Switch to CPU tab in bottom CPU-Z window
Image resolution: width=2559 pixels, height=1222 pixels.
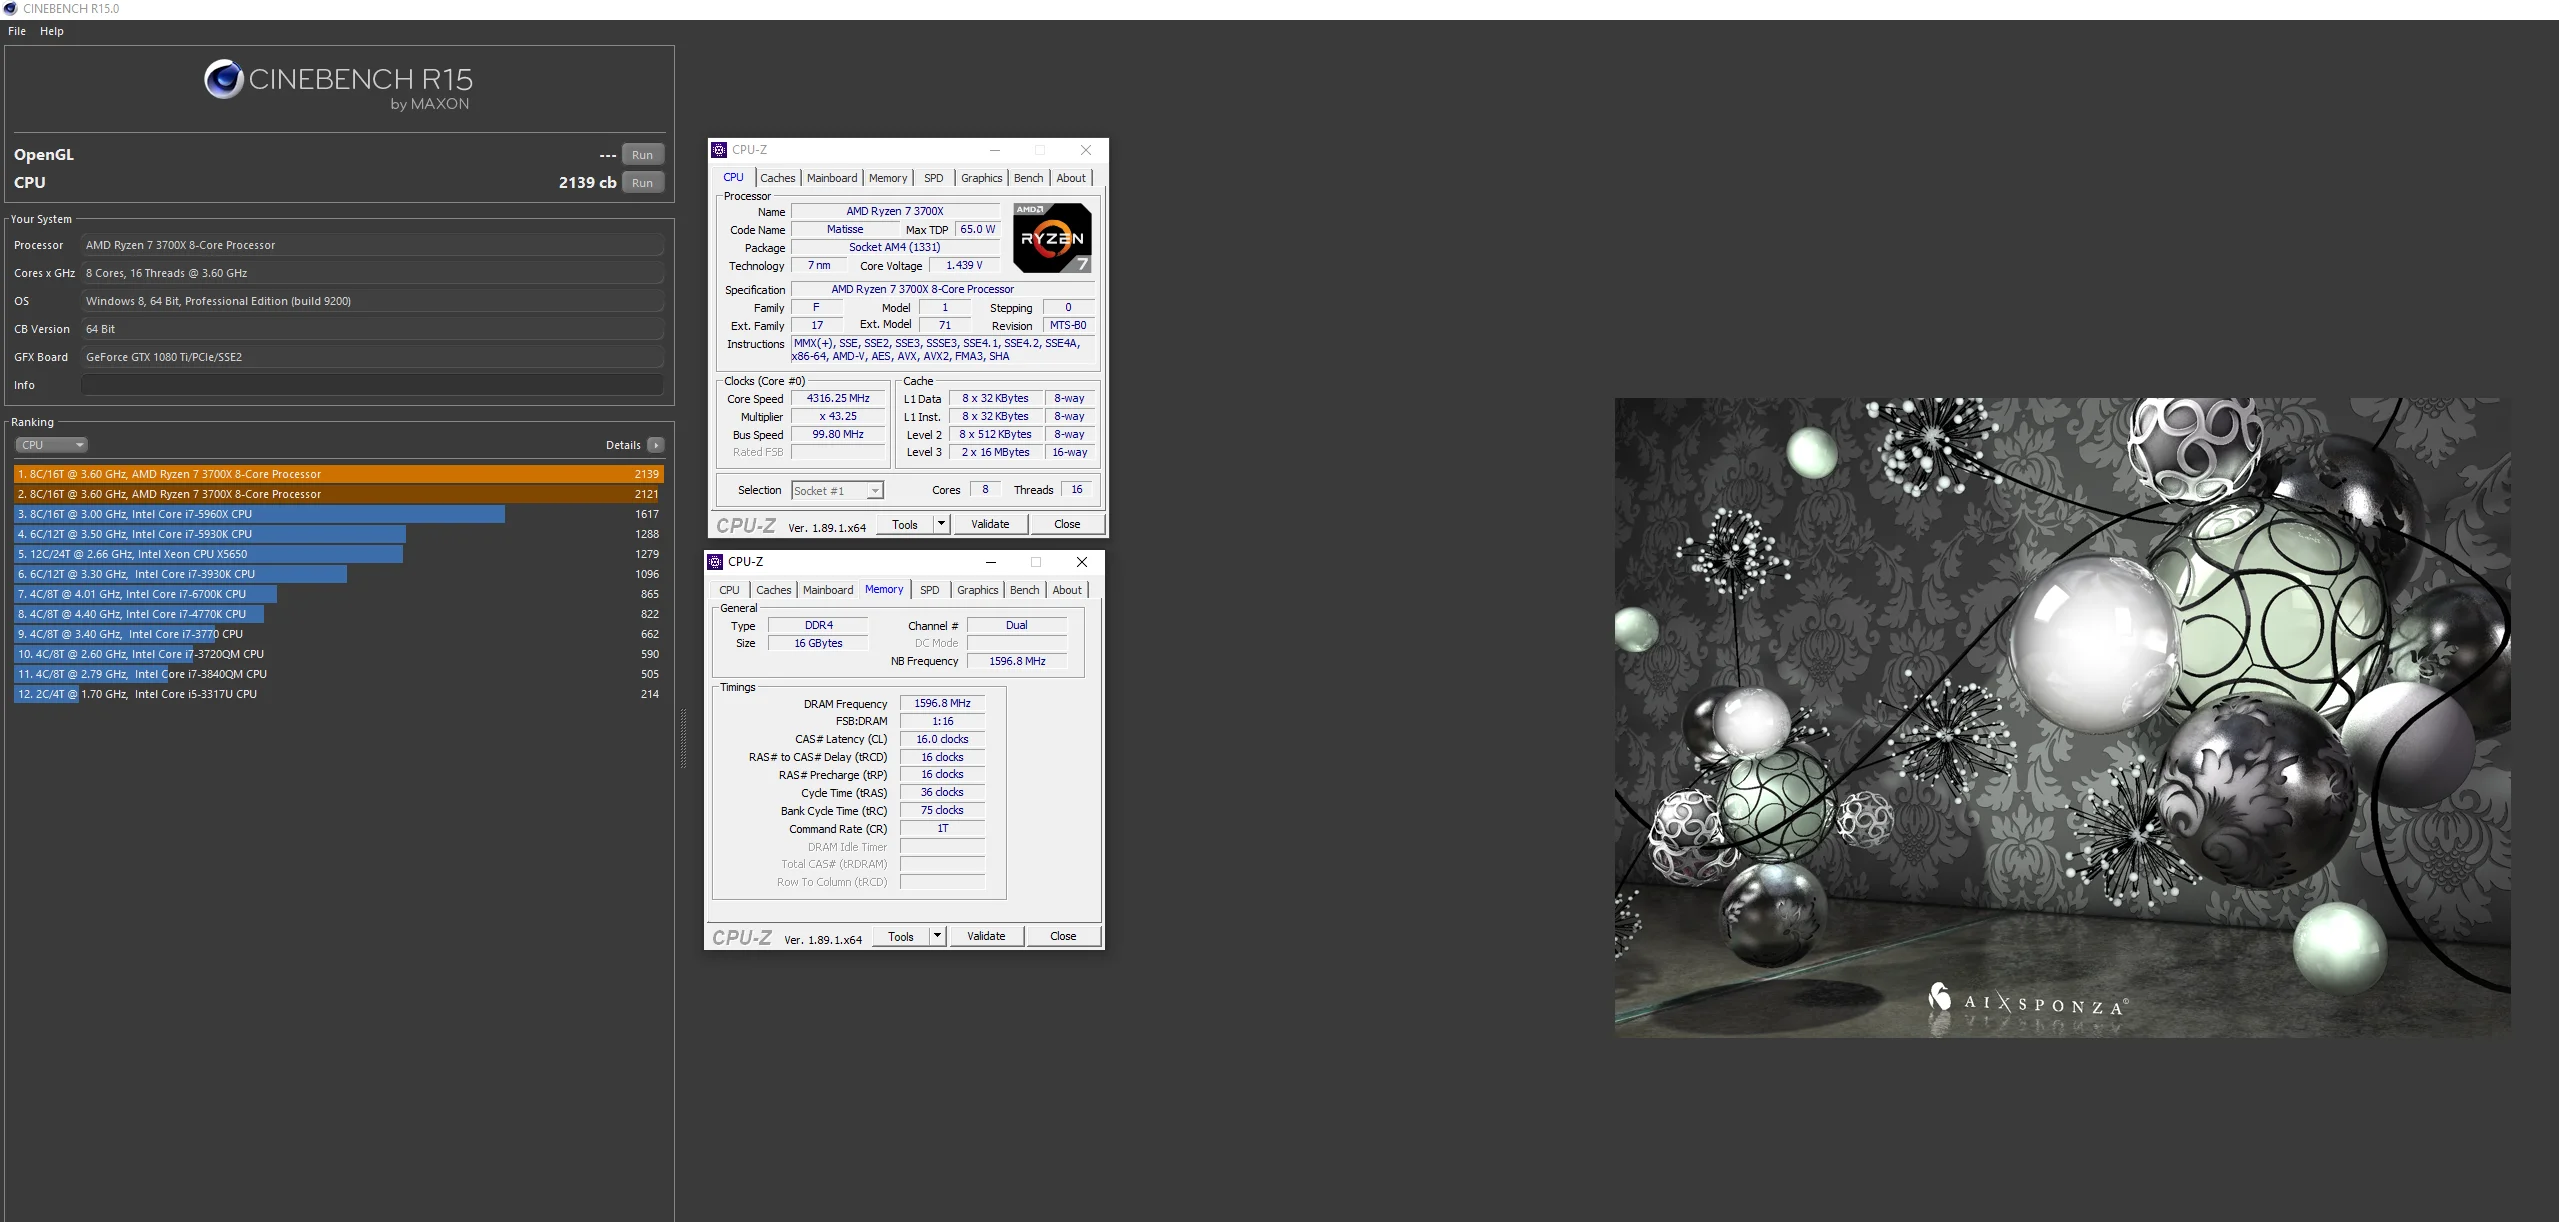pos(730,590)
